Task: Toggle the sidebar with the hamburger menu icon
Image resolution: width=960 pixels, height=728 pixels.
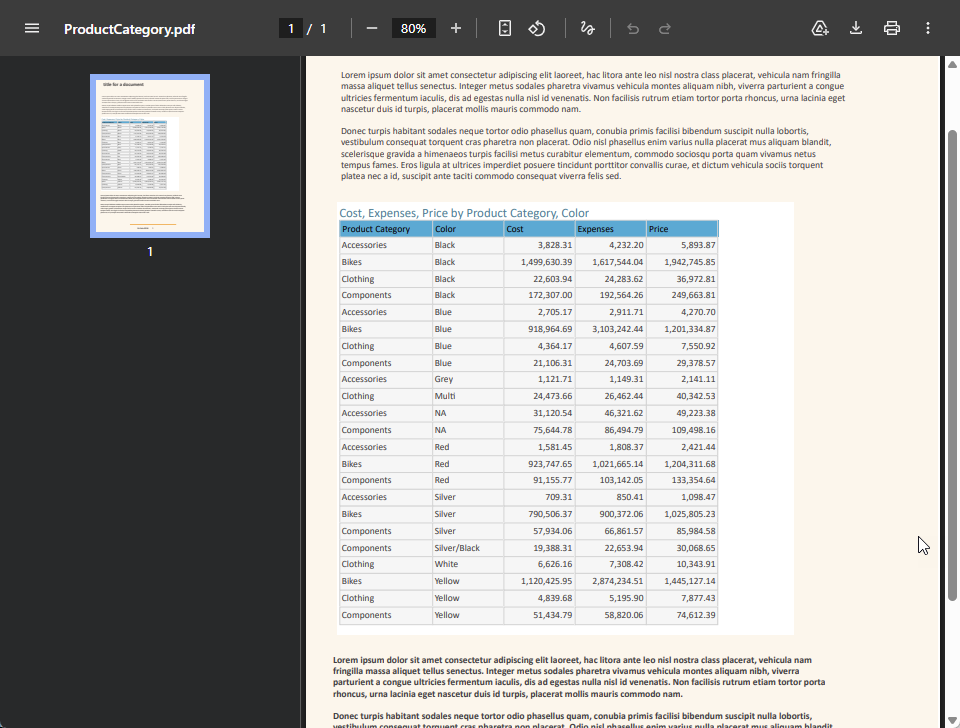Action: tap(32, 28)
